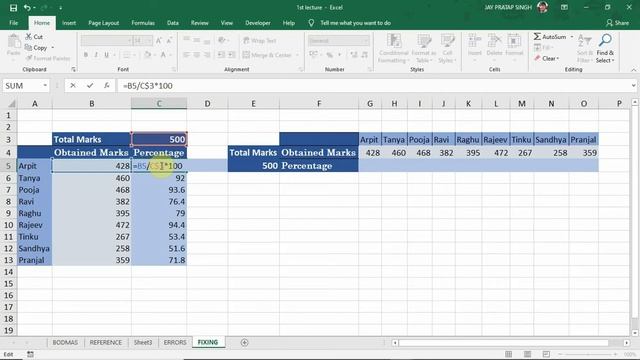Open the Name Box dropdown arrow
Viewport: 640px width, 360px height.
(45, 85)
